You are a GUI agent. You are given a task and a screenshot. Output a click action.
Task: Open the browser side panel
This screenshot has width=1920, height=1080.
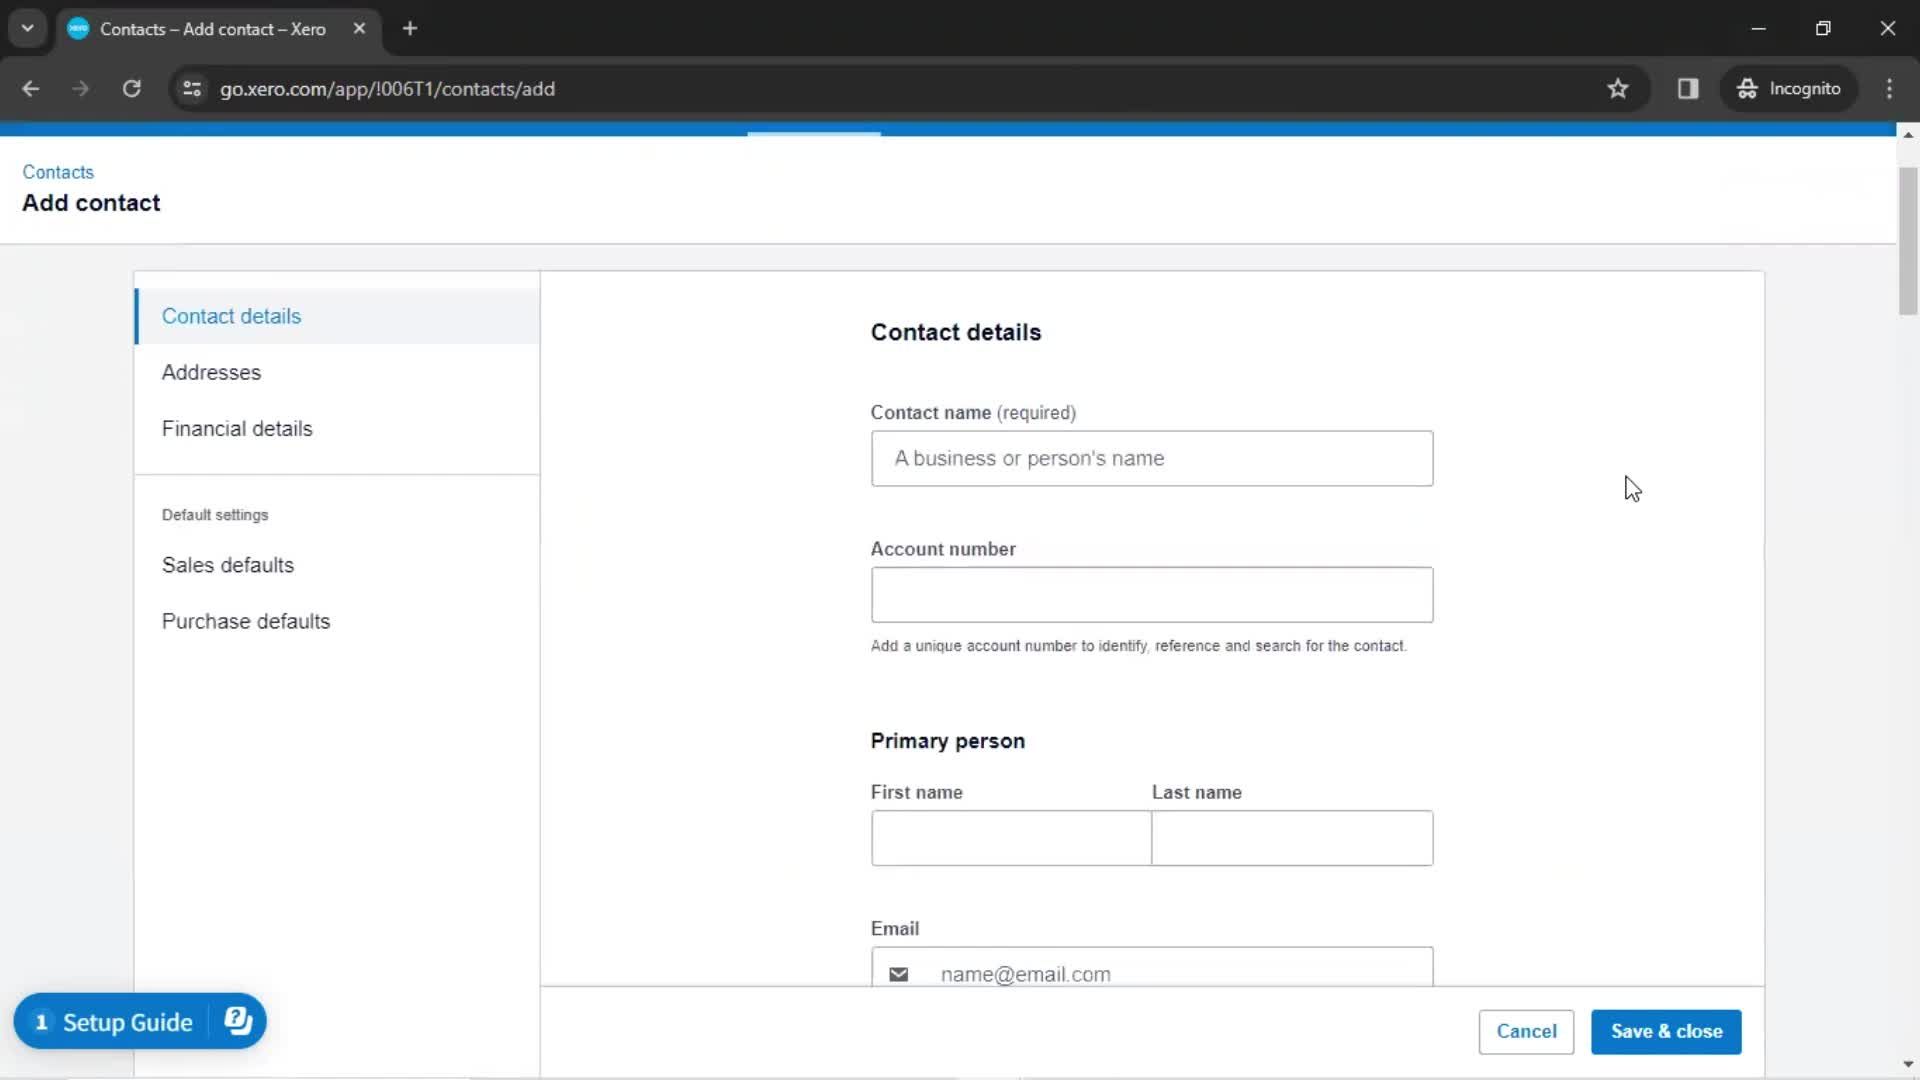coord(1688,89)
